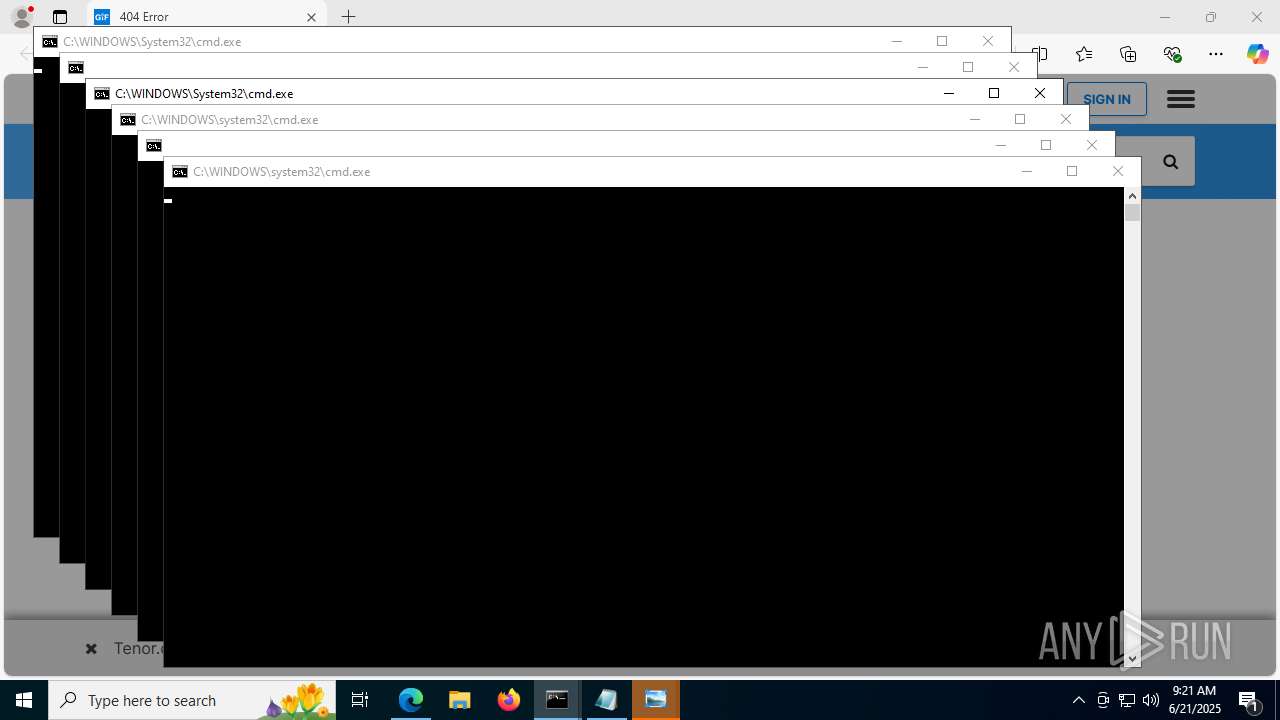Screen dimensions: 1280x720
Task: Open Edge Favorites star icon
Action: 1084,54
